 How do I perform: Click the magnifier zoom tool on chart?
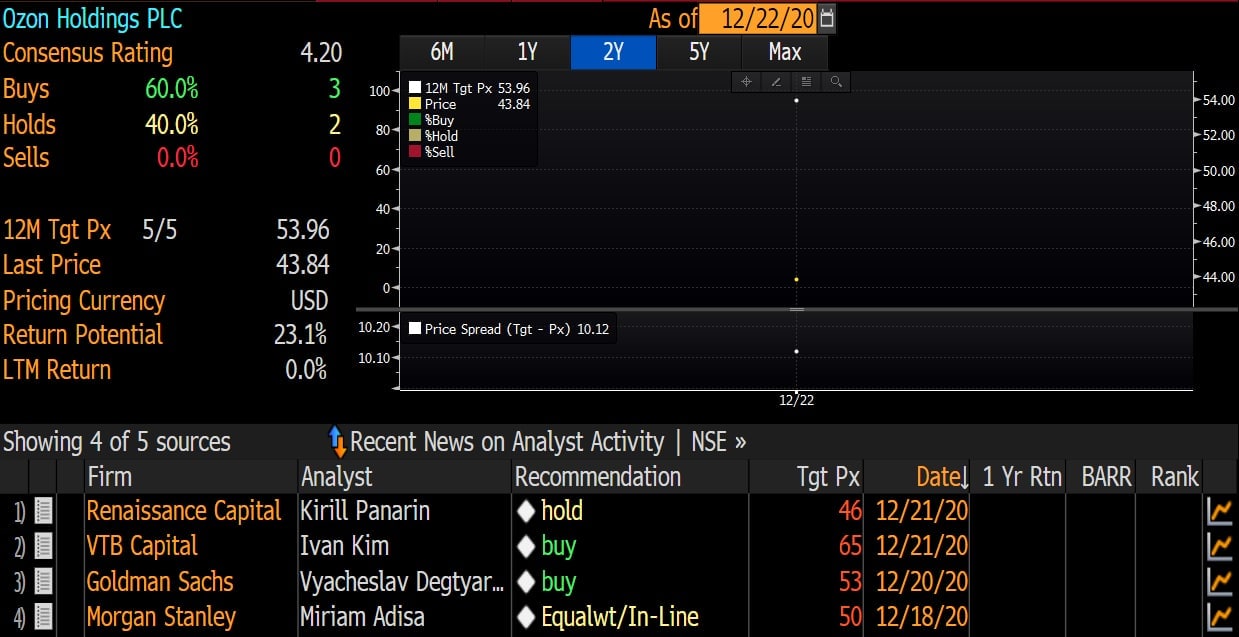pos(836,82)
